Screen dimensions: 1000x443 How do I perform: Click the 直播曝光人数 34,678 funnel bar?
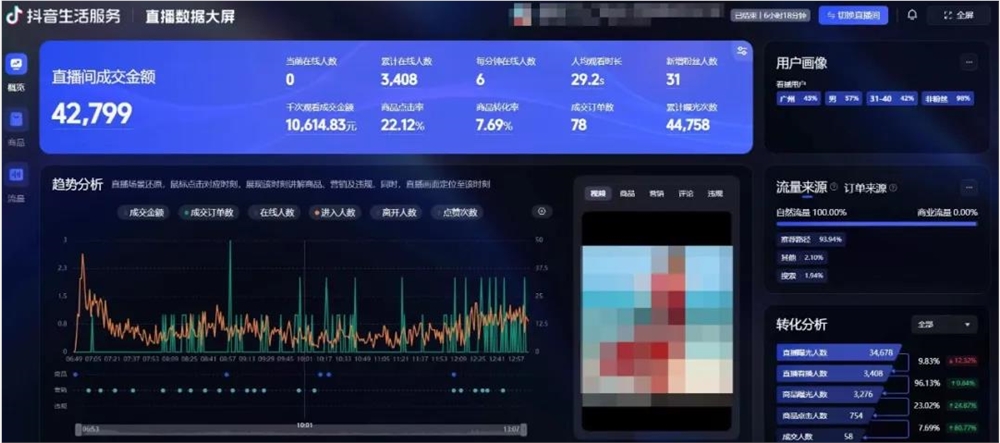tap(839, 352)
